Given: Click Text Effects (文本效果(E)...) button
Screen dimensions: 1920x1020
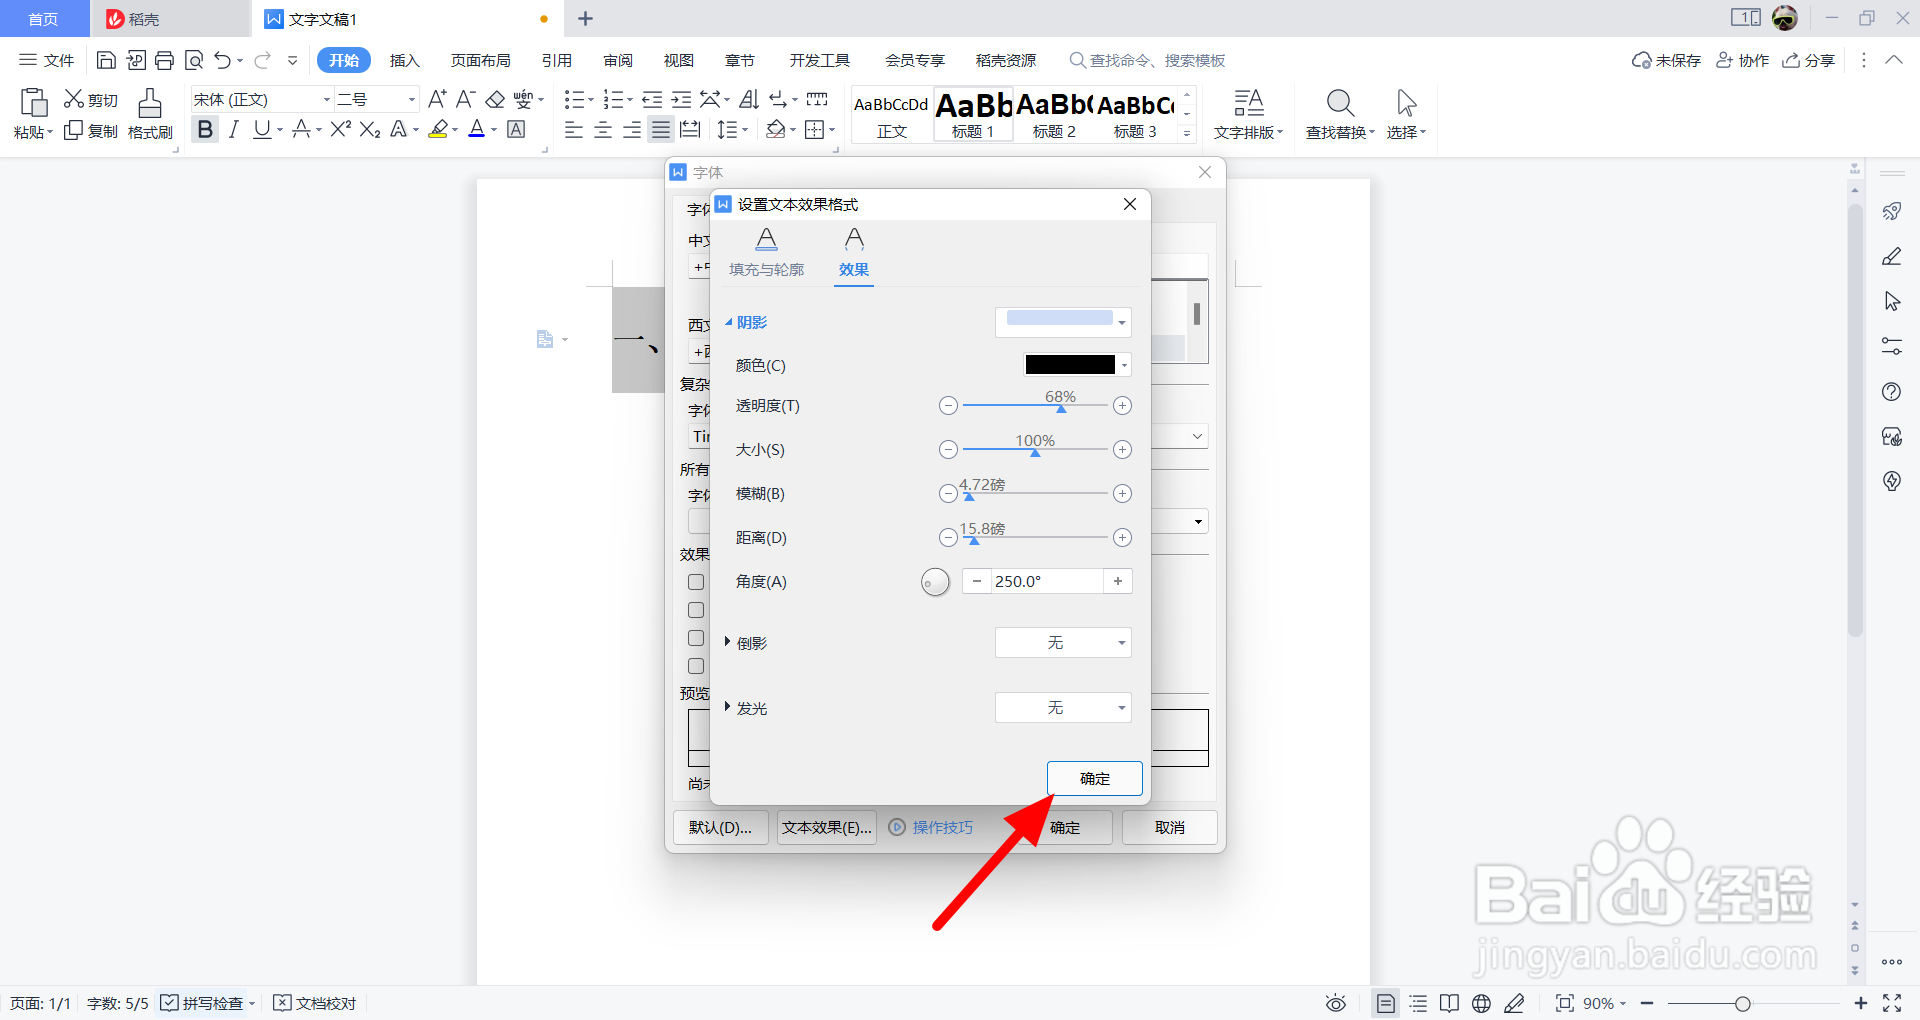Looking at the screenshot, I should click(827, 827).
